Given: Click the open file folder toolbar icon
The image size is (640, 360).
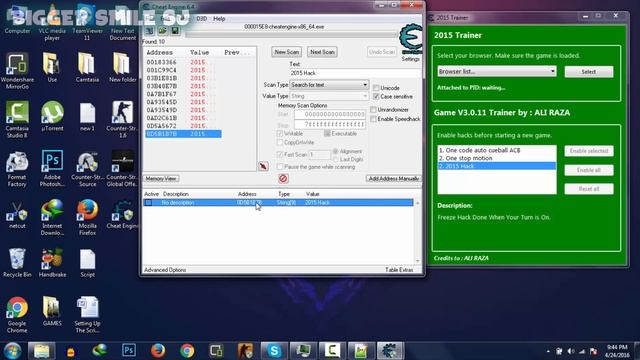Looking at the screenshot, I should coord(162,31).
